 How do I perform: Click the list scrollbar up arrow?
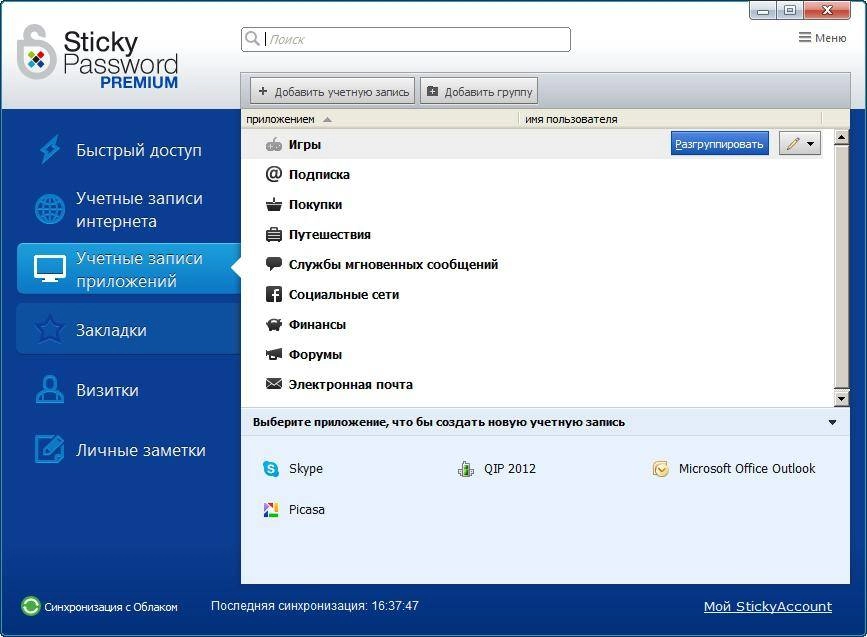click(842, 137)
